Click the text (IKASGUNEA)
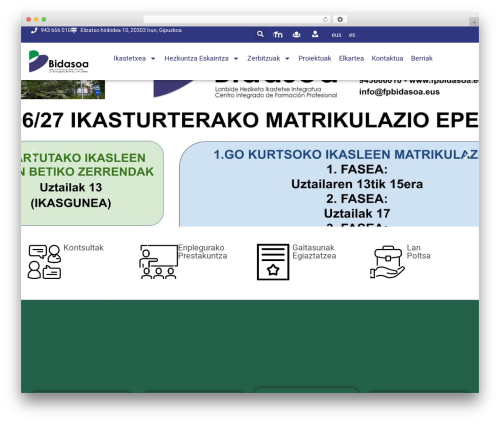The image size is (500, 423). click(x=71, y=203)
